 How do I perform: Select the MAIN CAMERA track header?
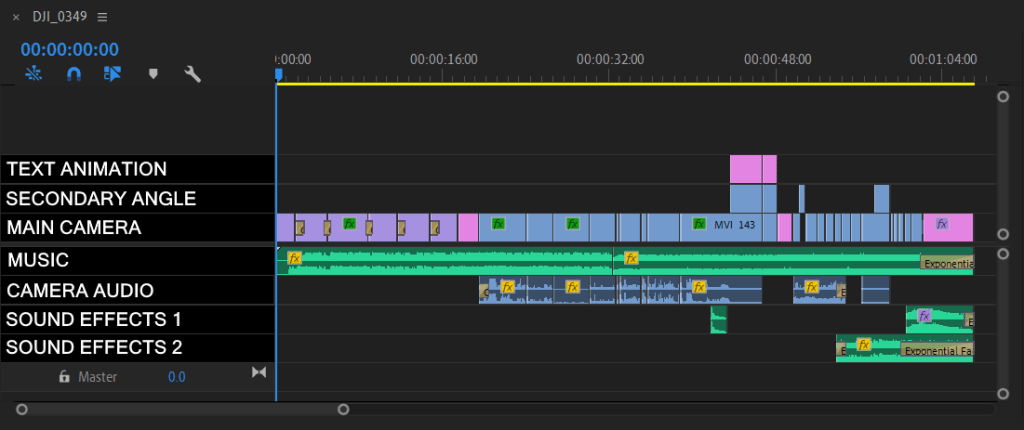tap(137, 228)
